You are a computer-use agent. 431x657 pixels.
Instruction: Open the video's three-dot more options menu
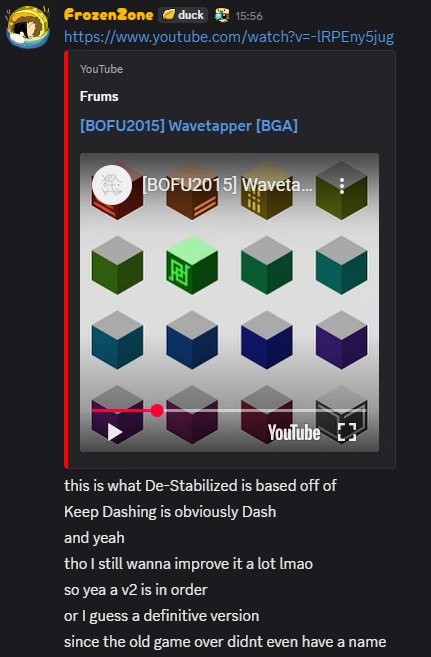[x=342, y=186]
